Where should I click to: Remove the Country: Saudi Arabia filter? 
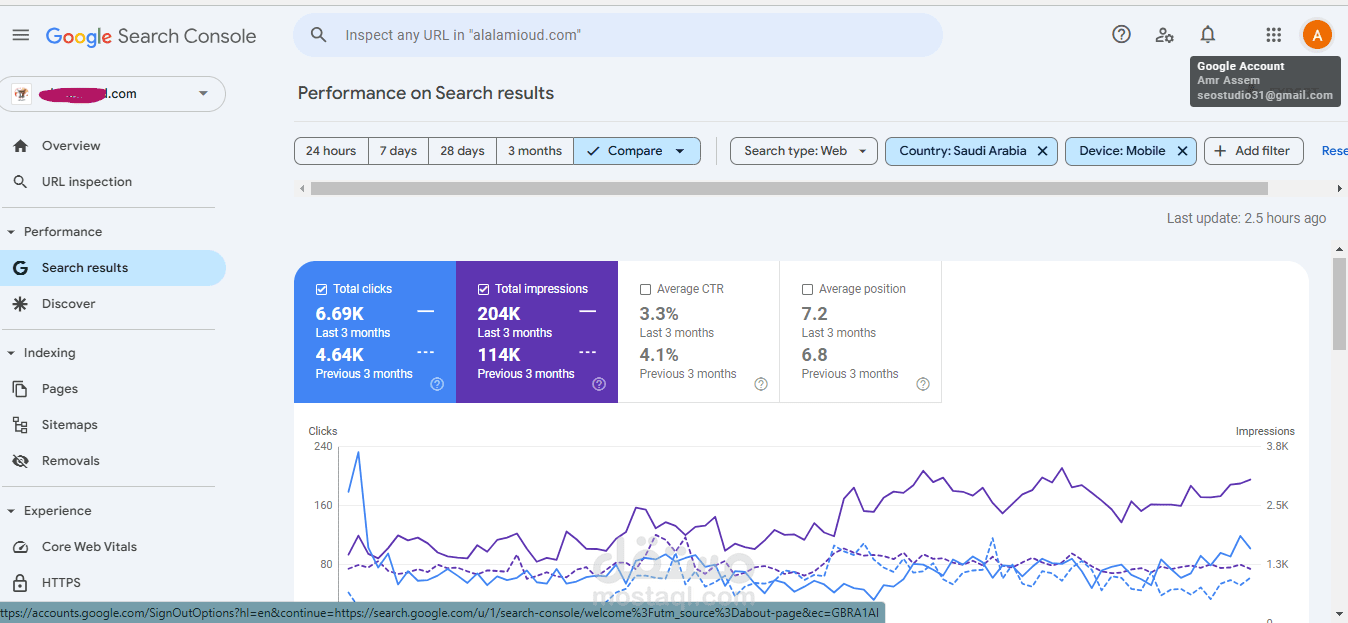(1042, 151)
